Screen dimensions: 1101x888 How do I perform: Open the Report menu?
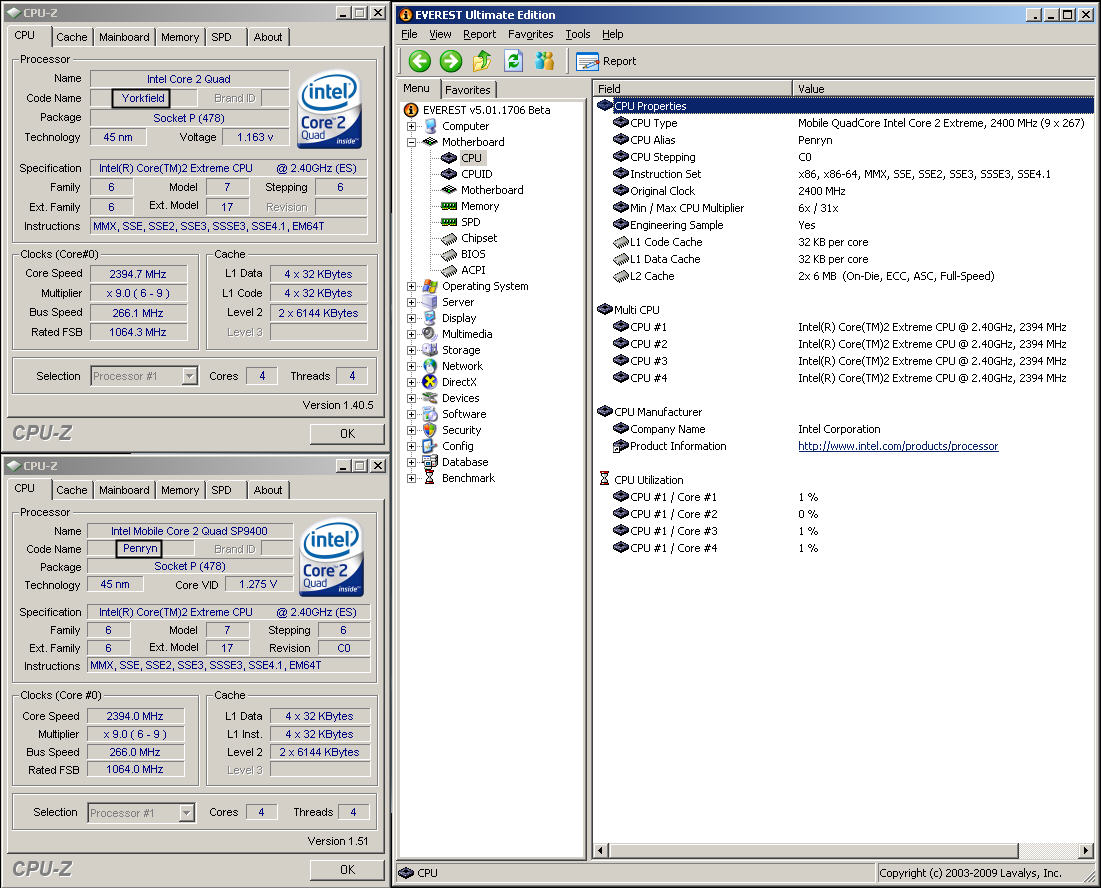[480, 34]
